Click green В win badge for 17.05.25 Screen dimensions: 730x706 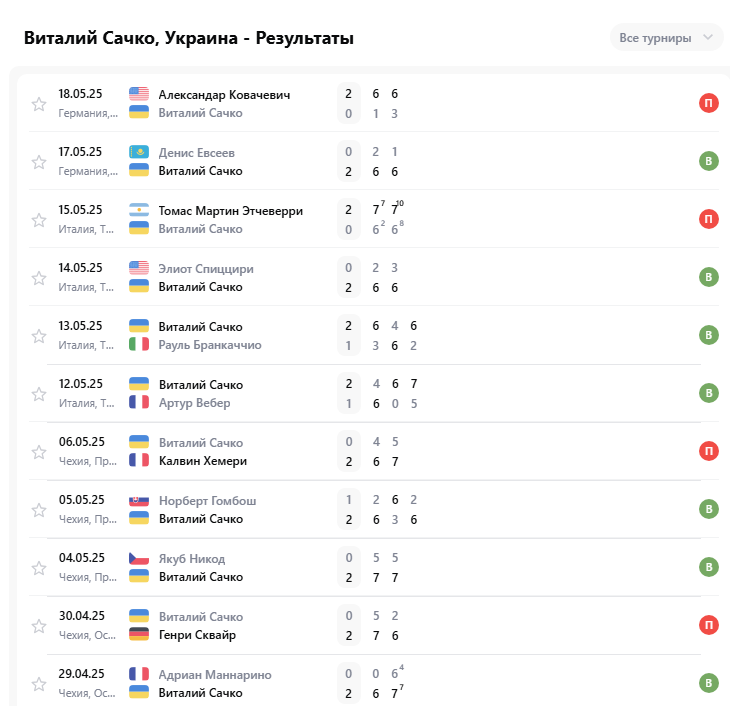coord(709,161)
